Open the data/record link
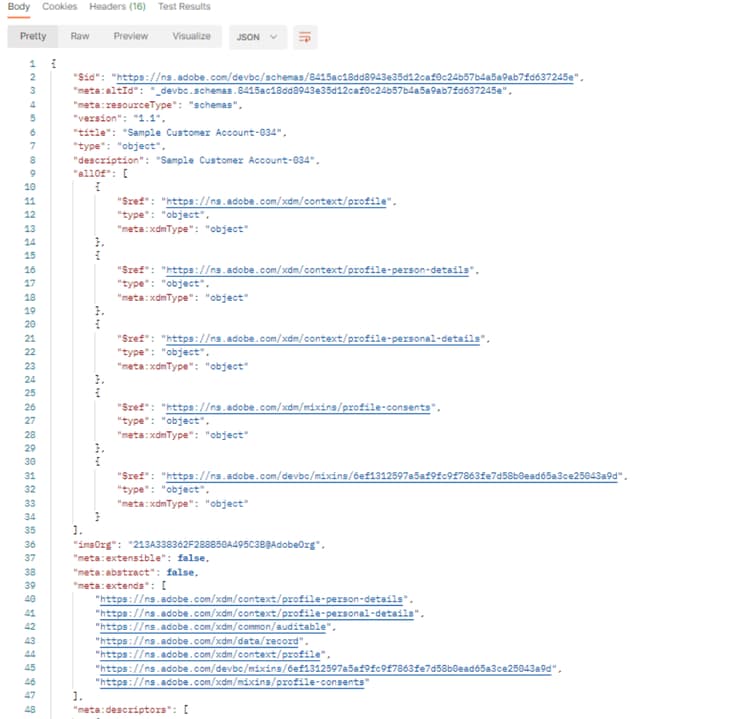 199,641
